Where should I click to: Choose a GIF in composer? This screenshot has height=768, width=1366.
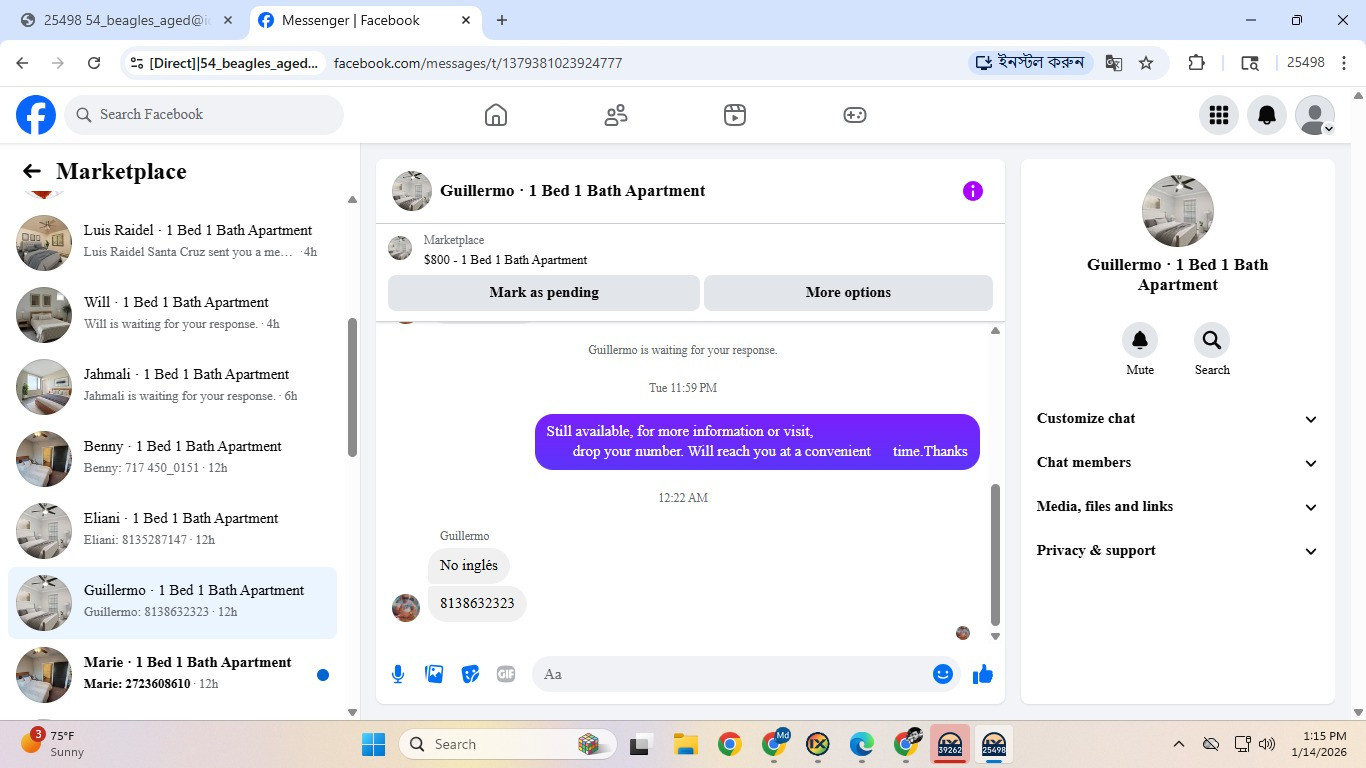(506, 674)
